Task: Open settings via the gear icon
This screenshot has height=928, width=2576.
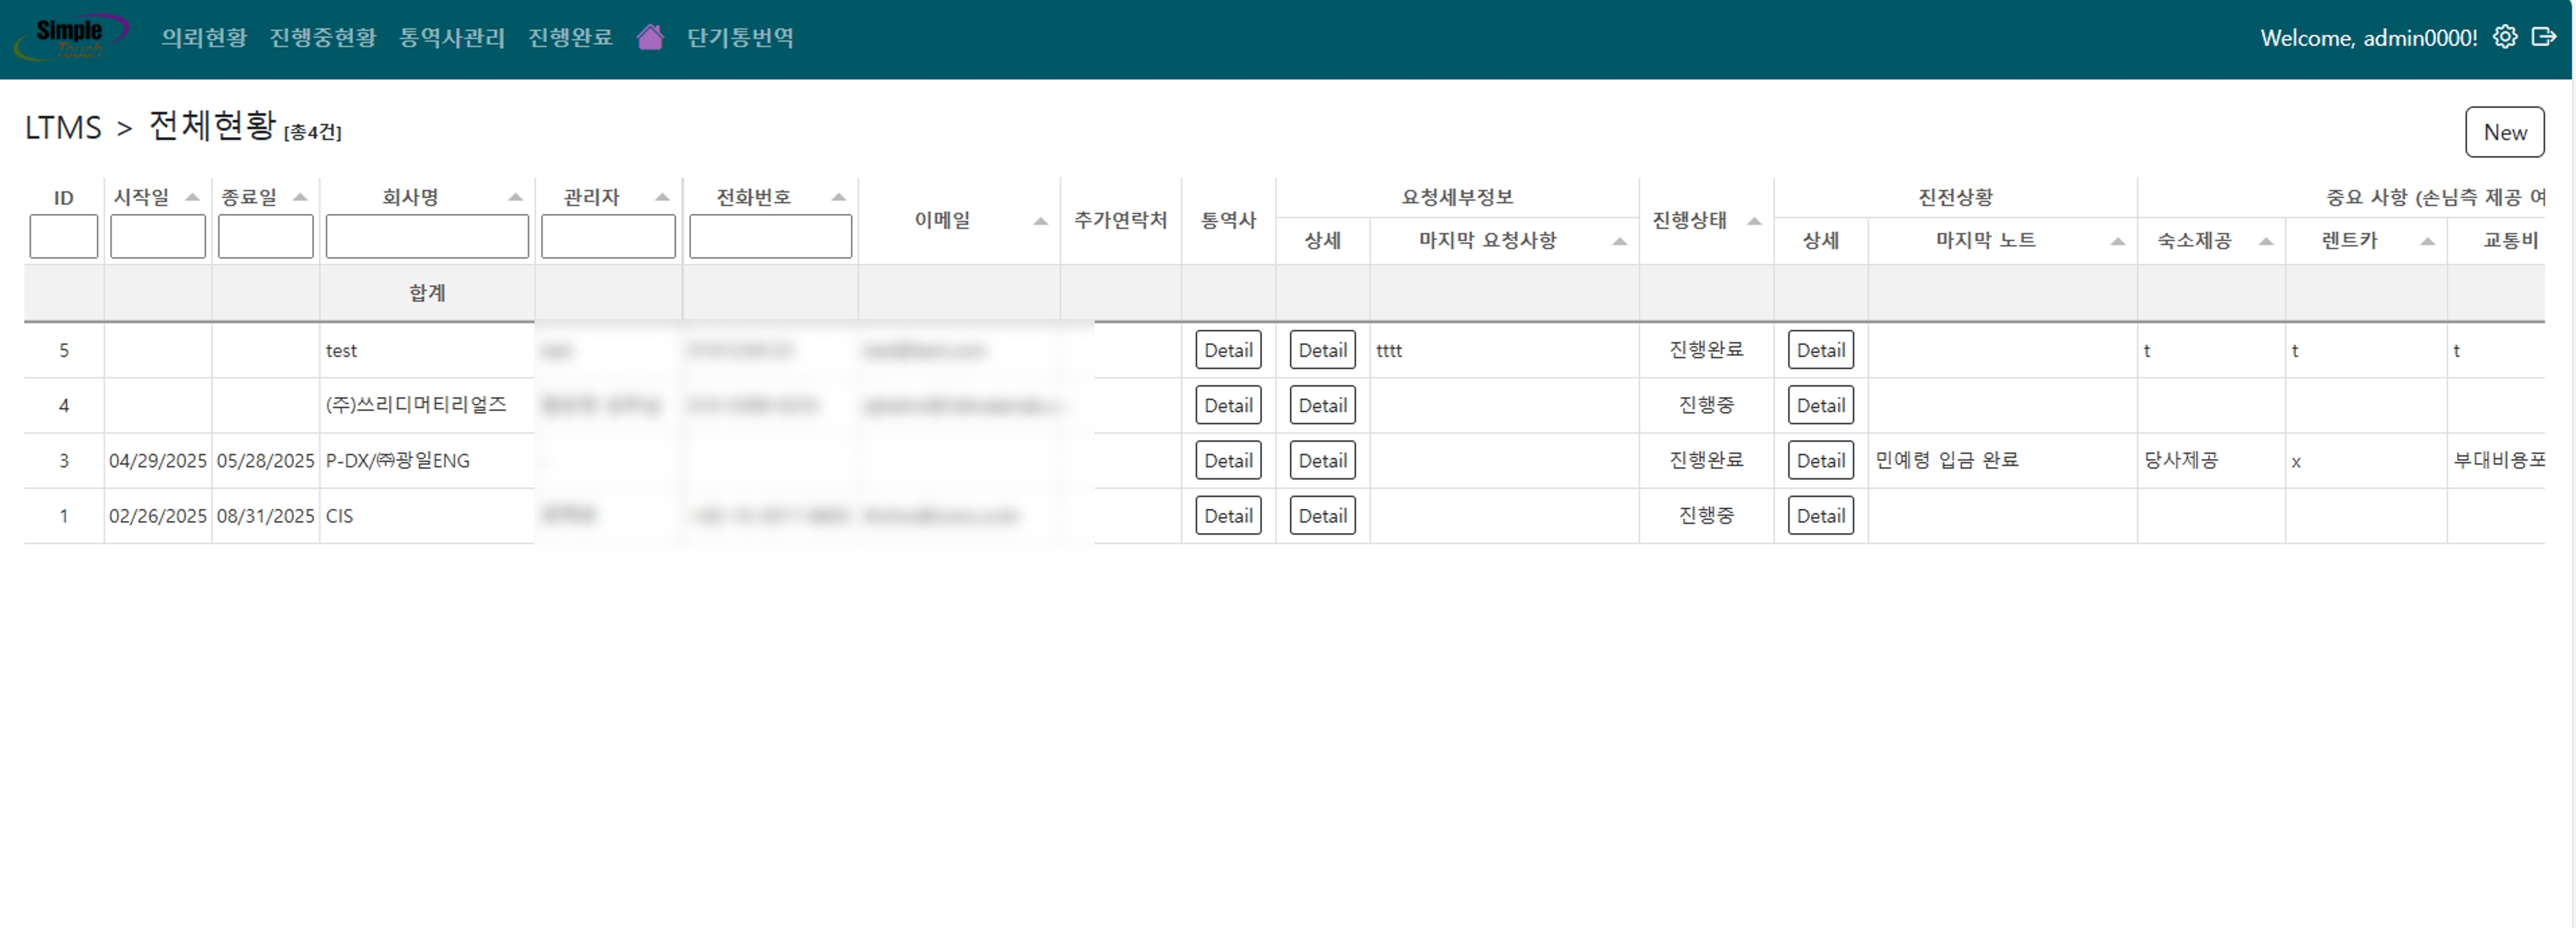Action: tap(2504, 37)
